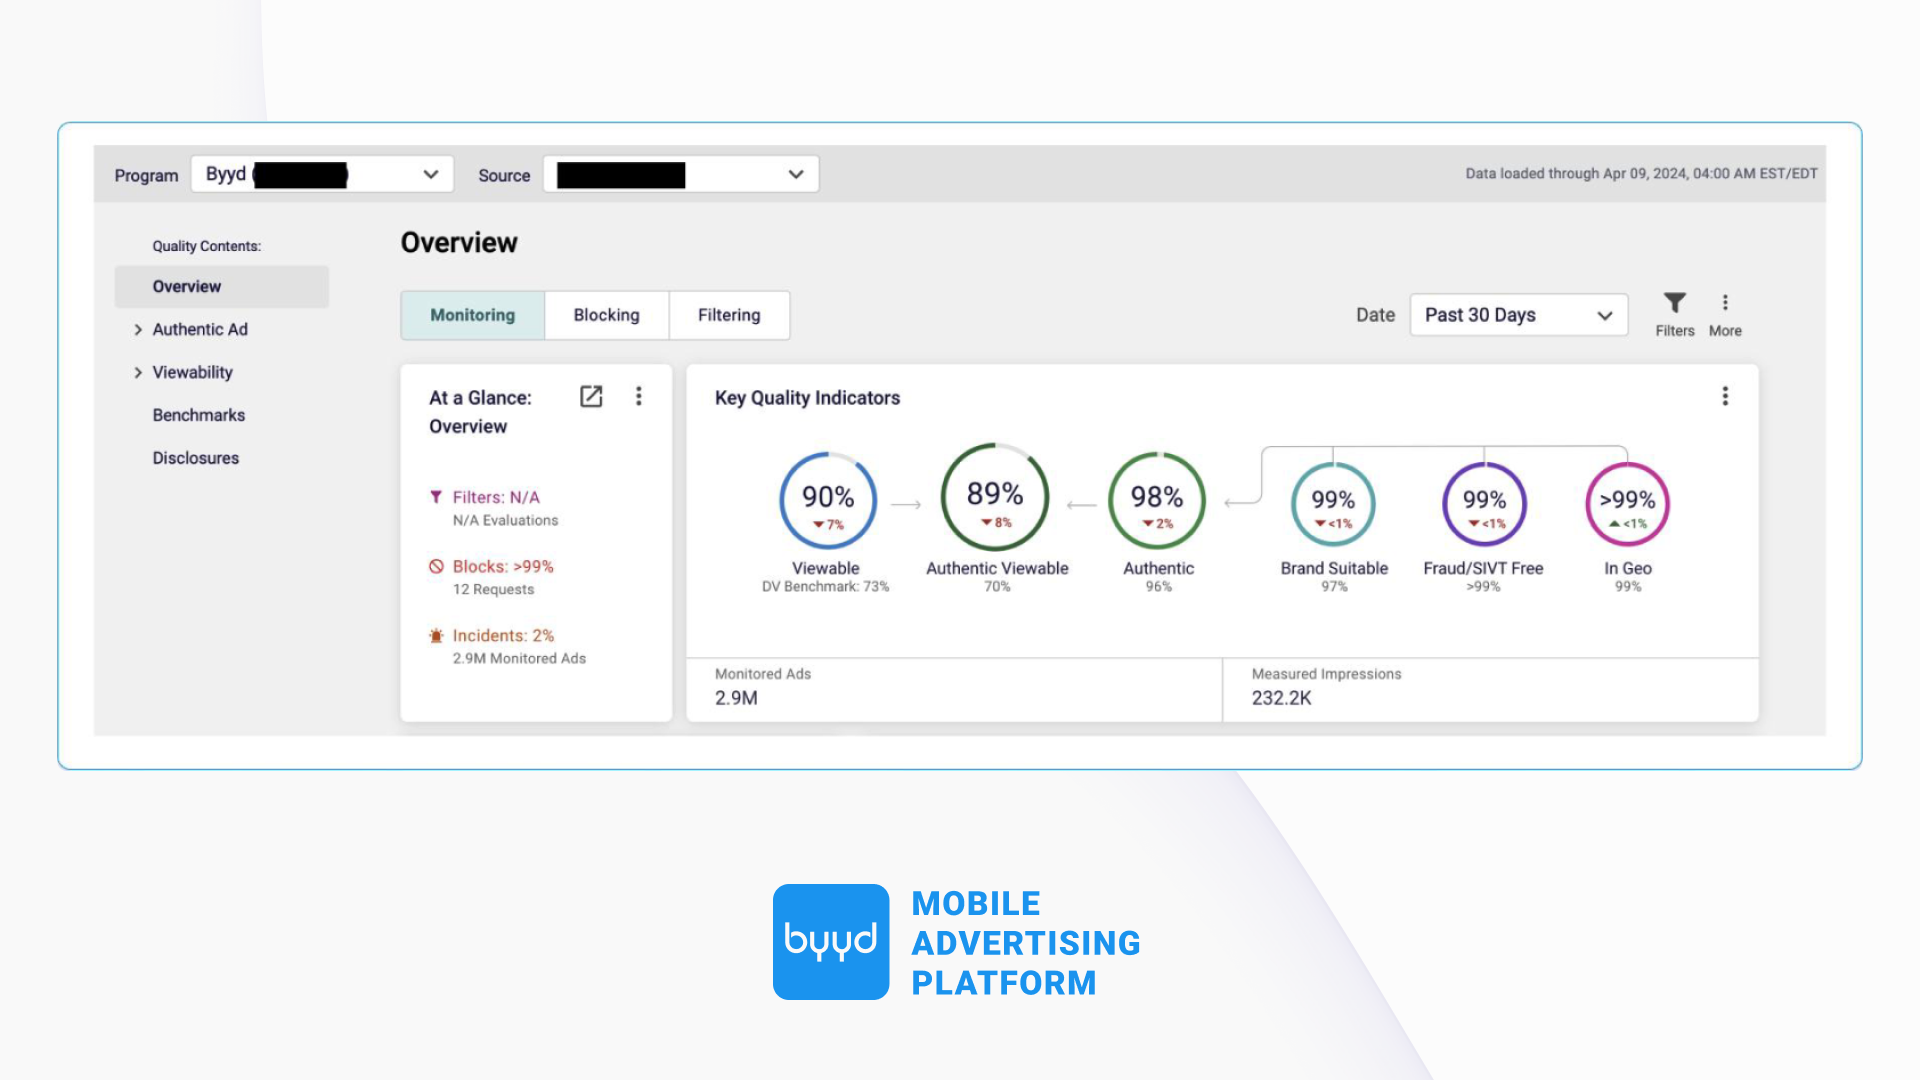This screenshot has height=1080, width=1920.
Task: Click the Incidents alarm icon
Action: (x=436, y=636)
